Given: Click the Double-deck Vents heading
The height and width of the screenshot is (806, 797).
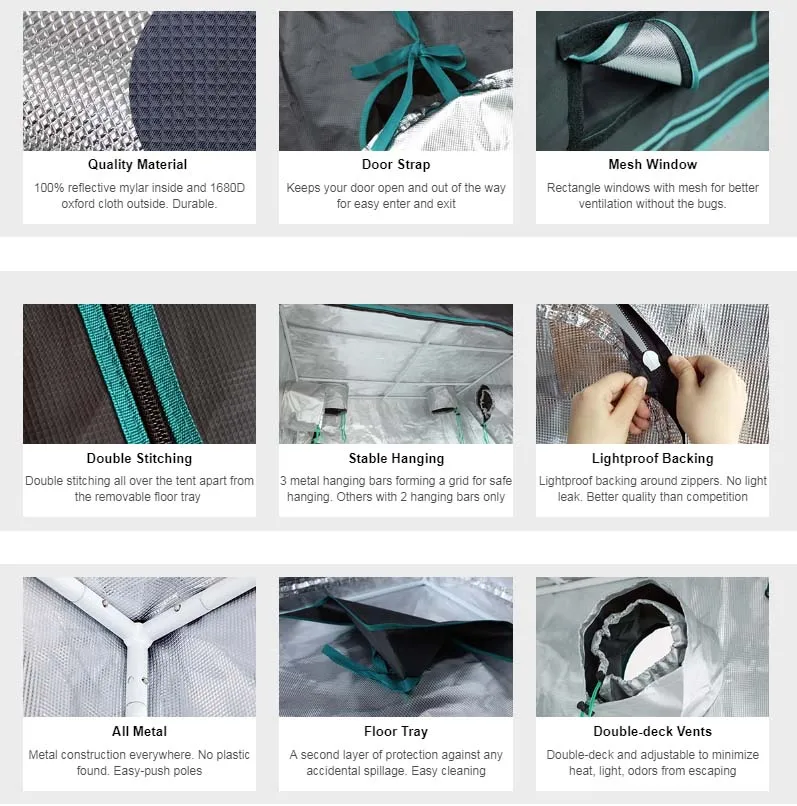Looking at the screenshot, I should coord(653,731).
